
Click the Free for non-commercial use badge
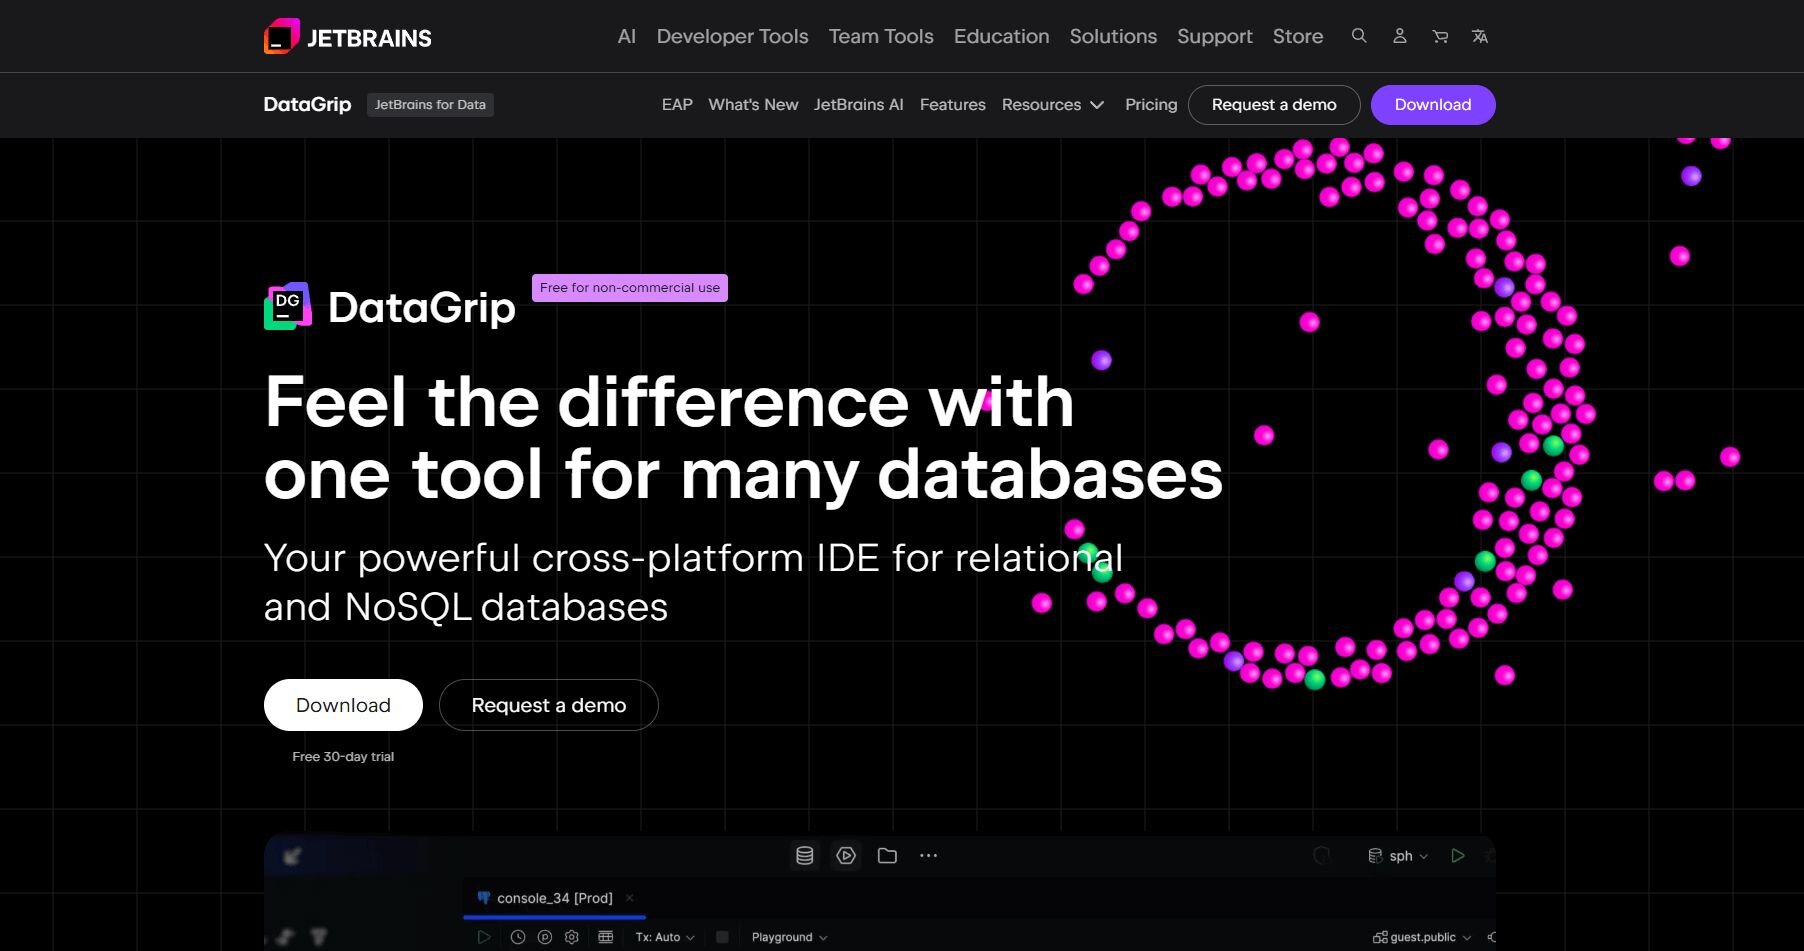[629, 288]
